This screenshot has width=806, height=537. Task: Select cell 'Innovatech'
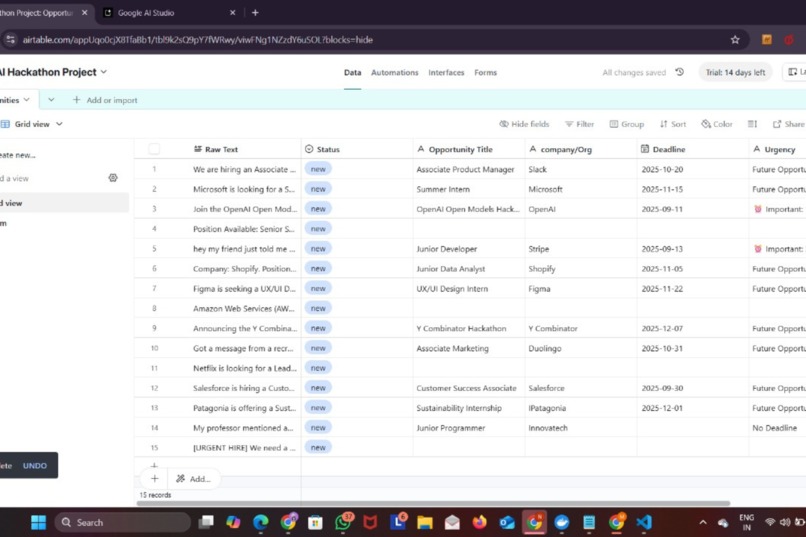coord(580,428)
